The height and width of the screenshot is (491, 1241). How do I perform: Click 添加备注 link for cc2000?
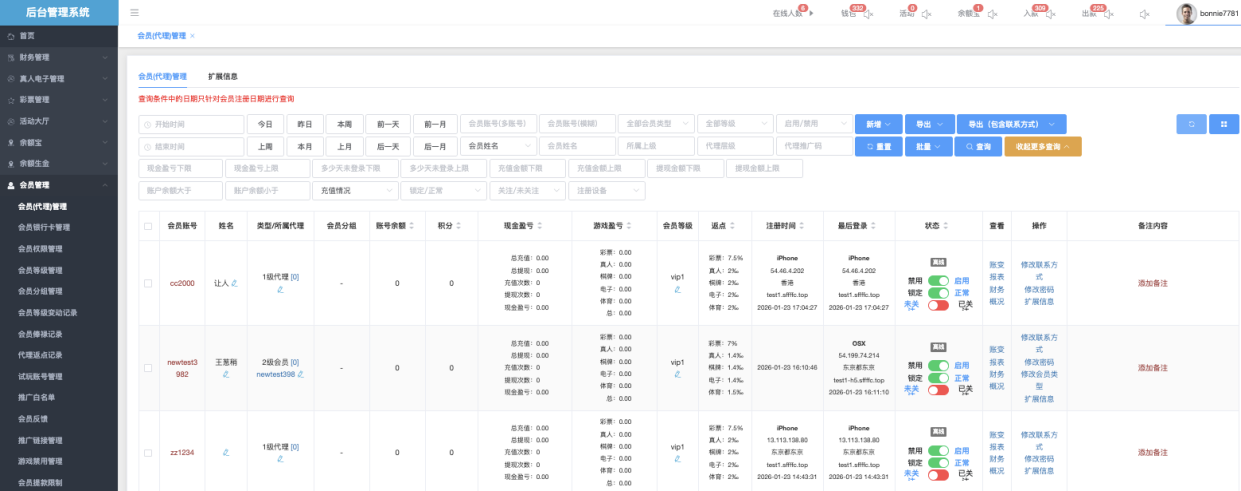click(1152, 283)
